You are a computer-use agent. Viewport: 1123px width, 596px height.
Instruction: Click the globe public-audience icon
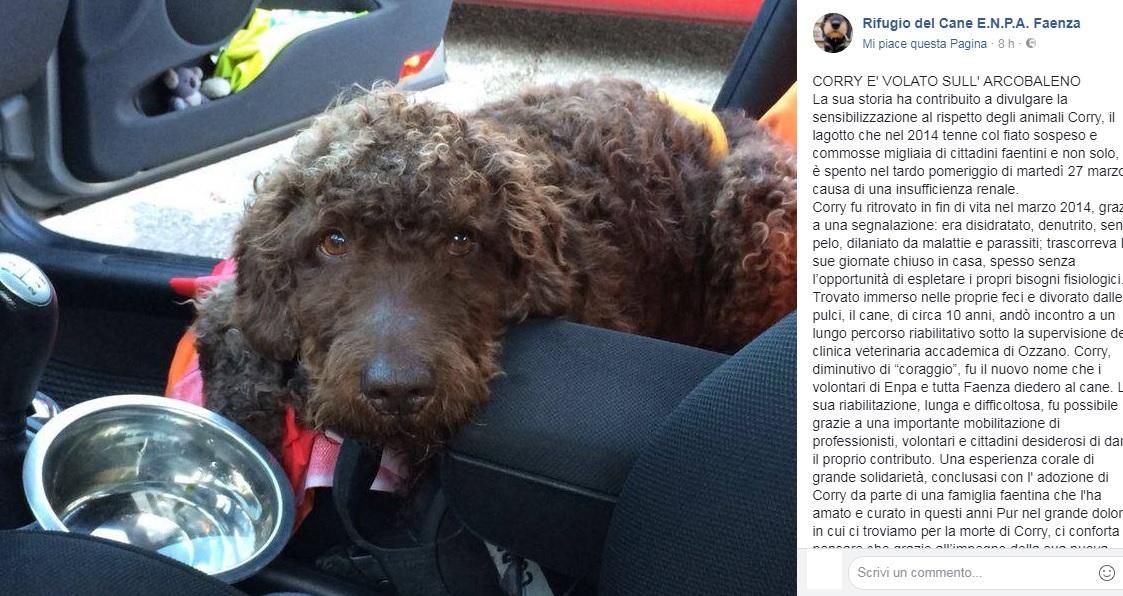coord(1031,44)
